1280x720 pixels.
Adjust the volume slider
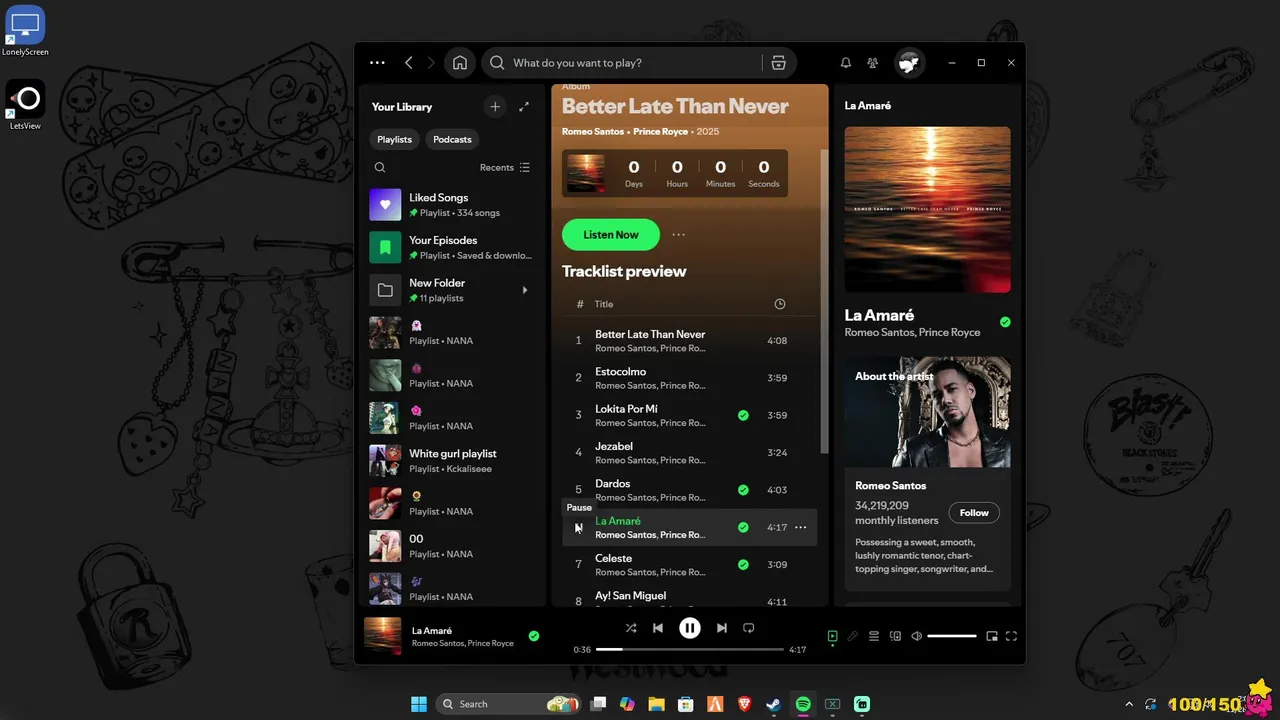click(x=952, y=636)
